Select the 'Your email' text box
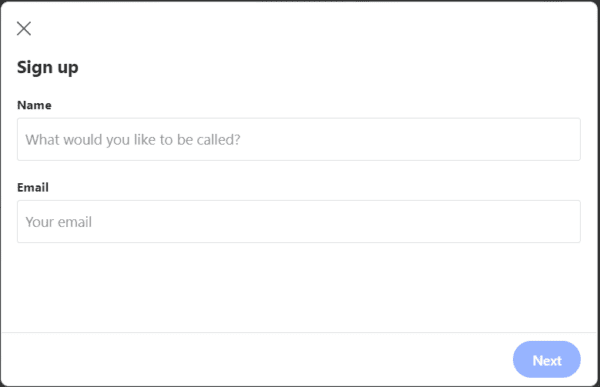 [x=299, y=222]
